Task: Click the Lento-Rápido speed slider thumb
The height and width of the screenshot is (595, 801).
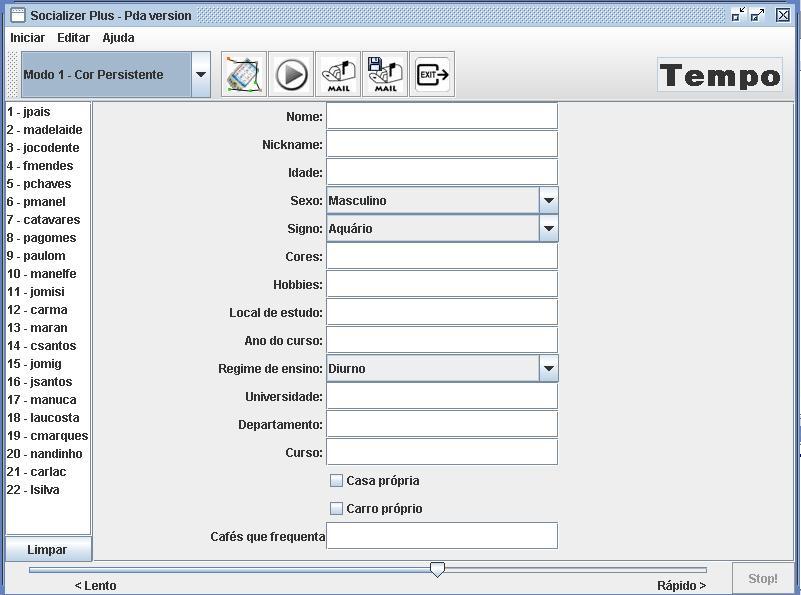Action: (x=437, y=569)
